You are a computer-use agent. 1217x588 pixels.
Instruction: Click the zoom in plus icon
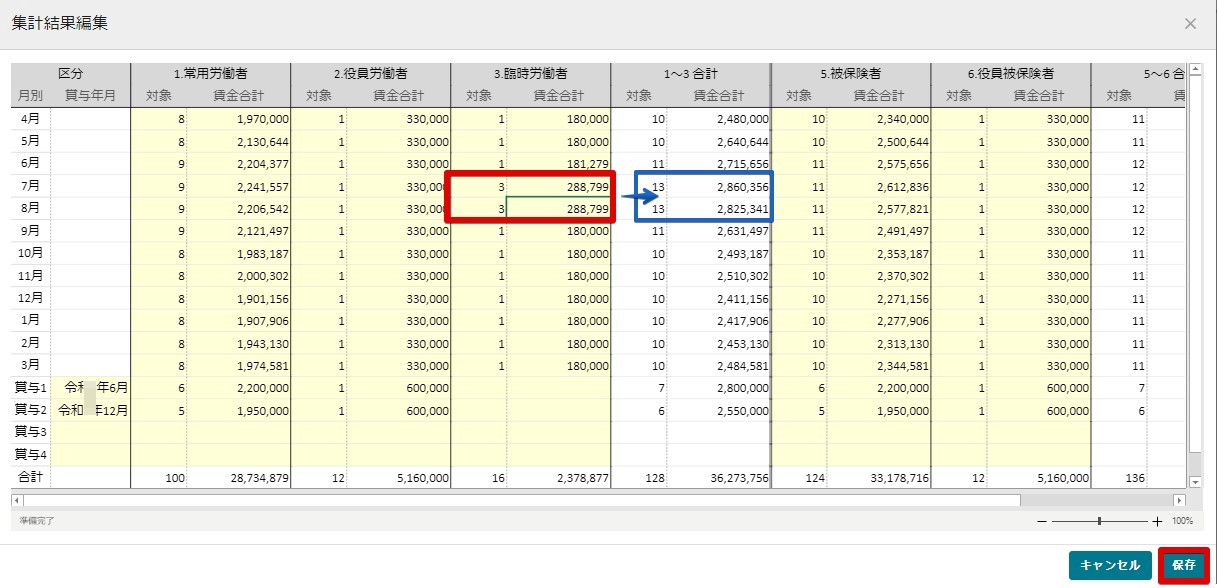click(x=1157, y=521)
